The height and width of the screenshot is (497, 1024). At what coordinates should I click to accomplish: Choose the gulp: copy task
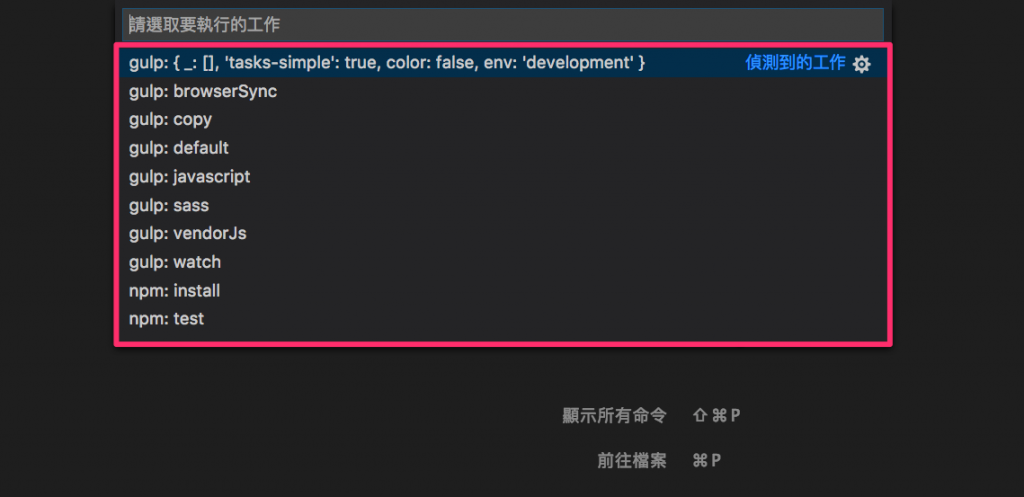click(503, 120)
